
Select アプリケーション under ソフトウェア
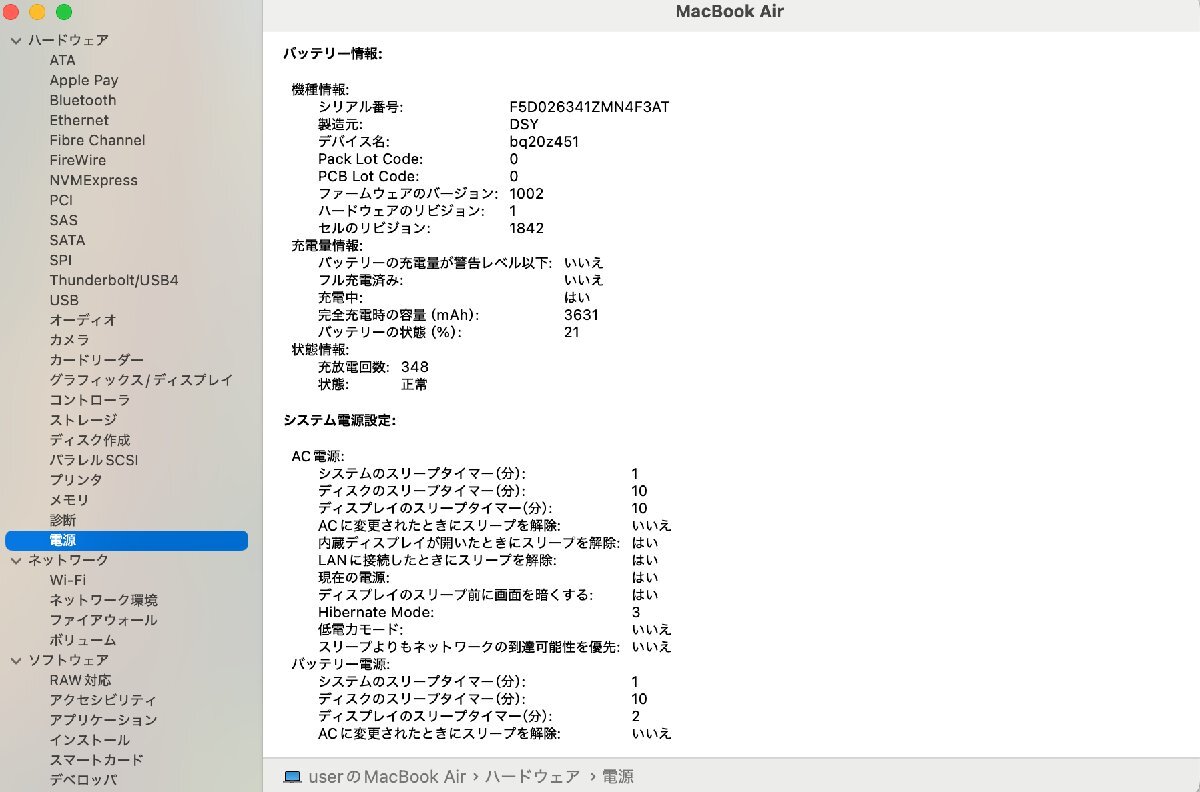pyautogui.click(x=104, y=720)
